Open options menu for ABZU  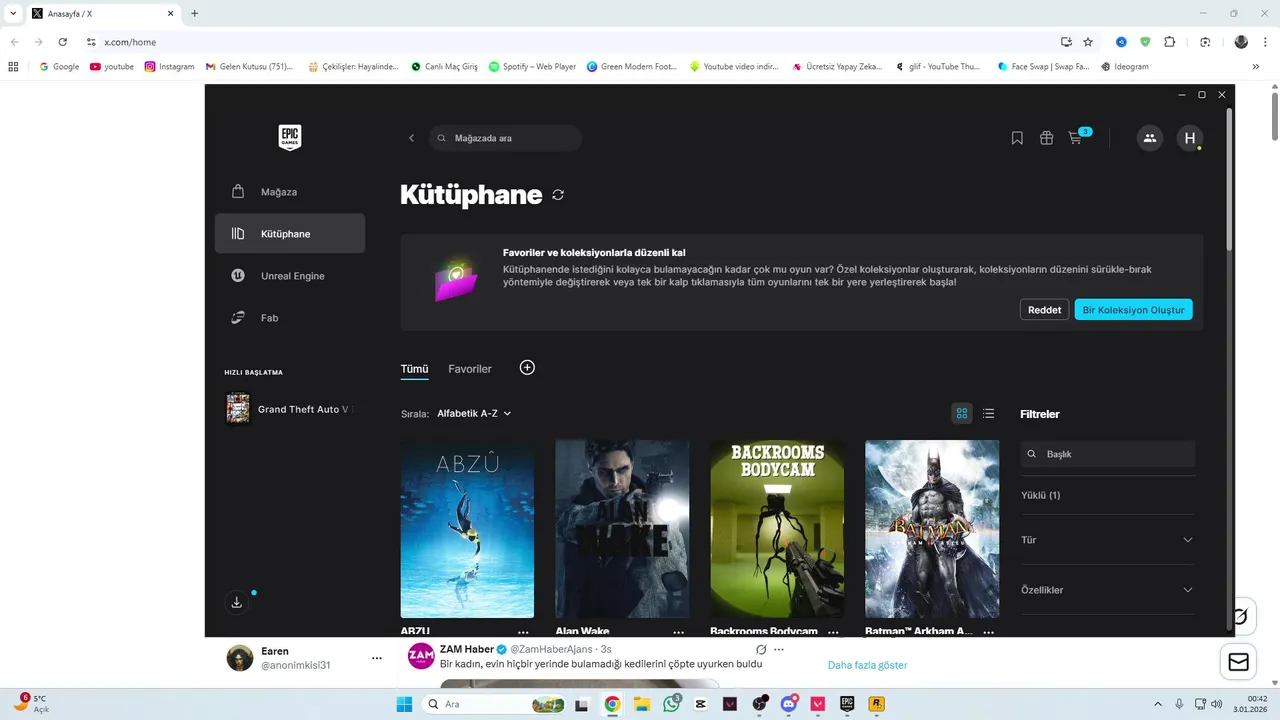click(x=523, y=632)
